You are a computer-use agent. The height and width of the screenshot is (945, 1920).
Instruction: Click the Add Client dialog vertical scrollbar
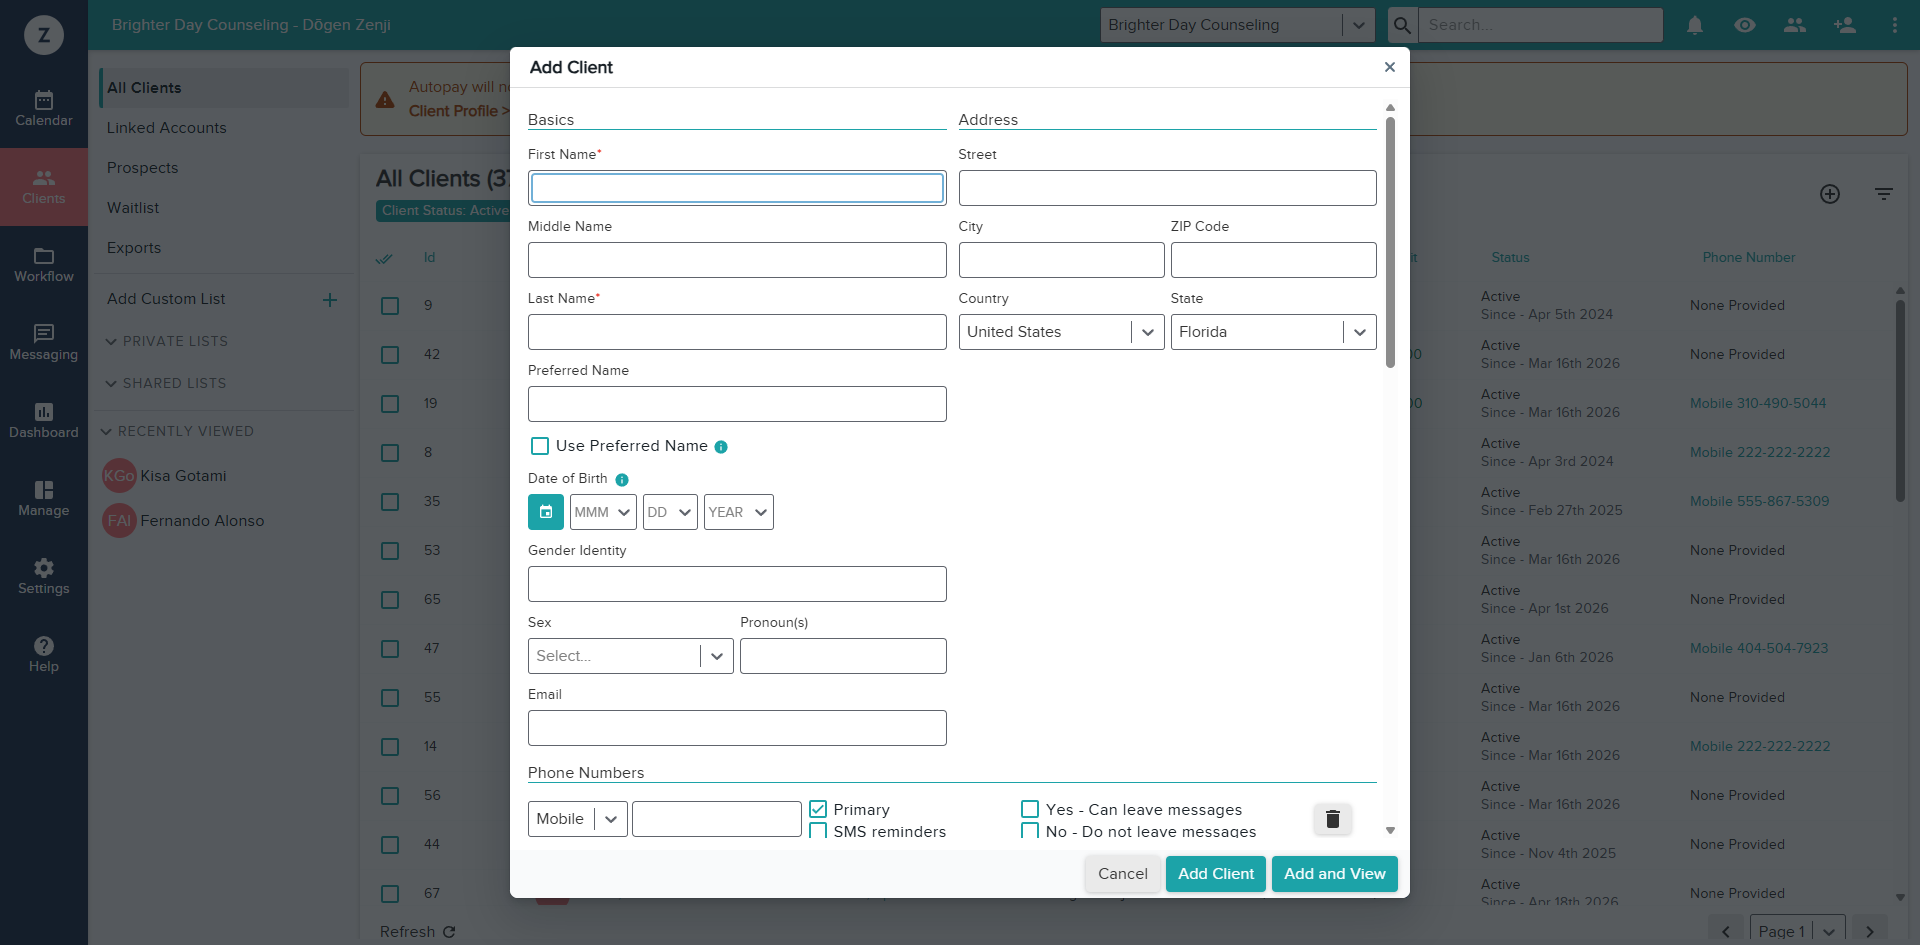pos(1390,243)
